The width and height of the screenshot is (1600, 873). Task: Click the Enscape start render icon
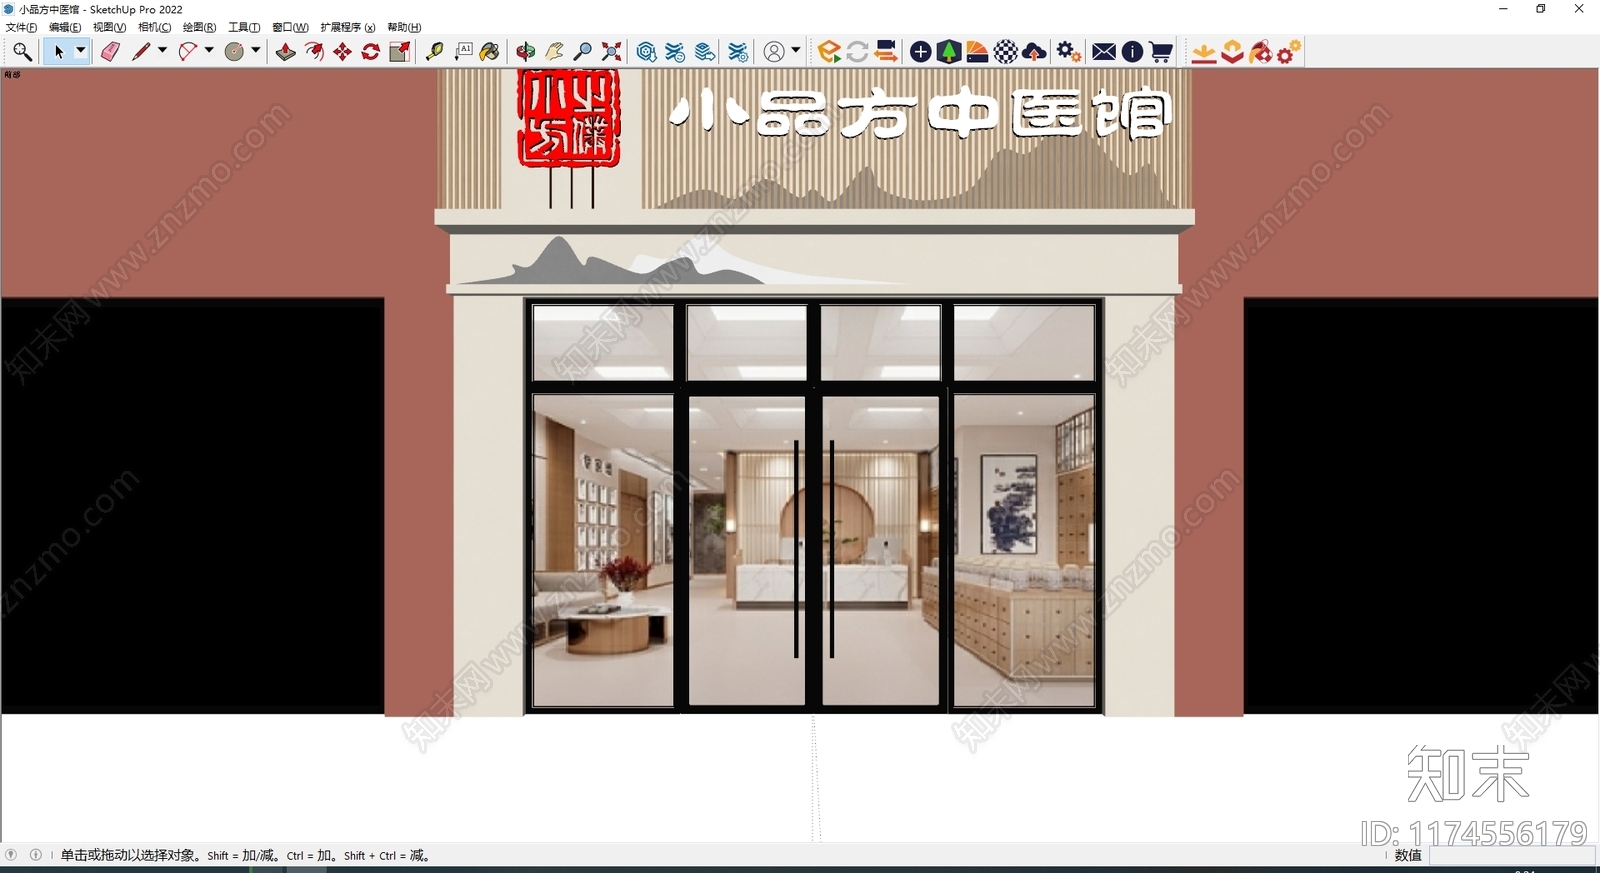(828, 51)
